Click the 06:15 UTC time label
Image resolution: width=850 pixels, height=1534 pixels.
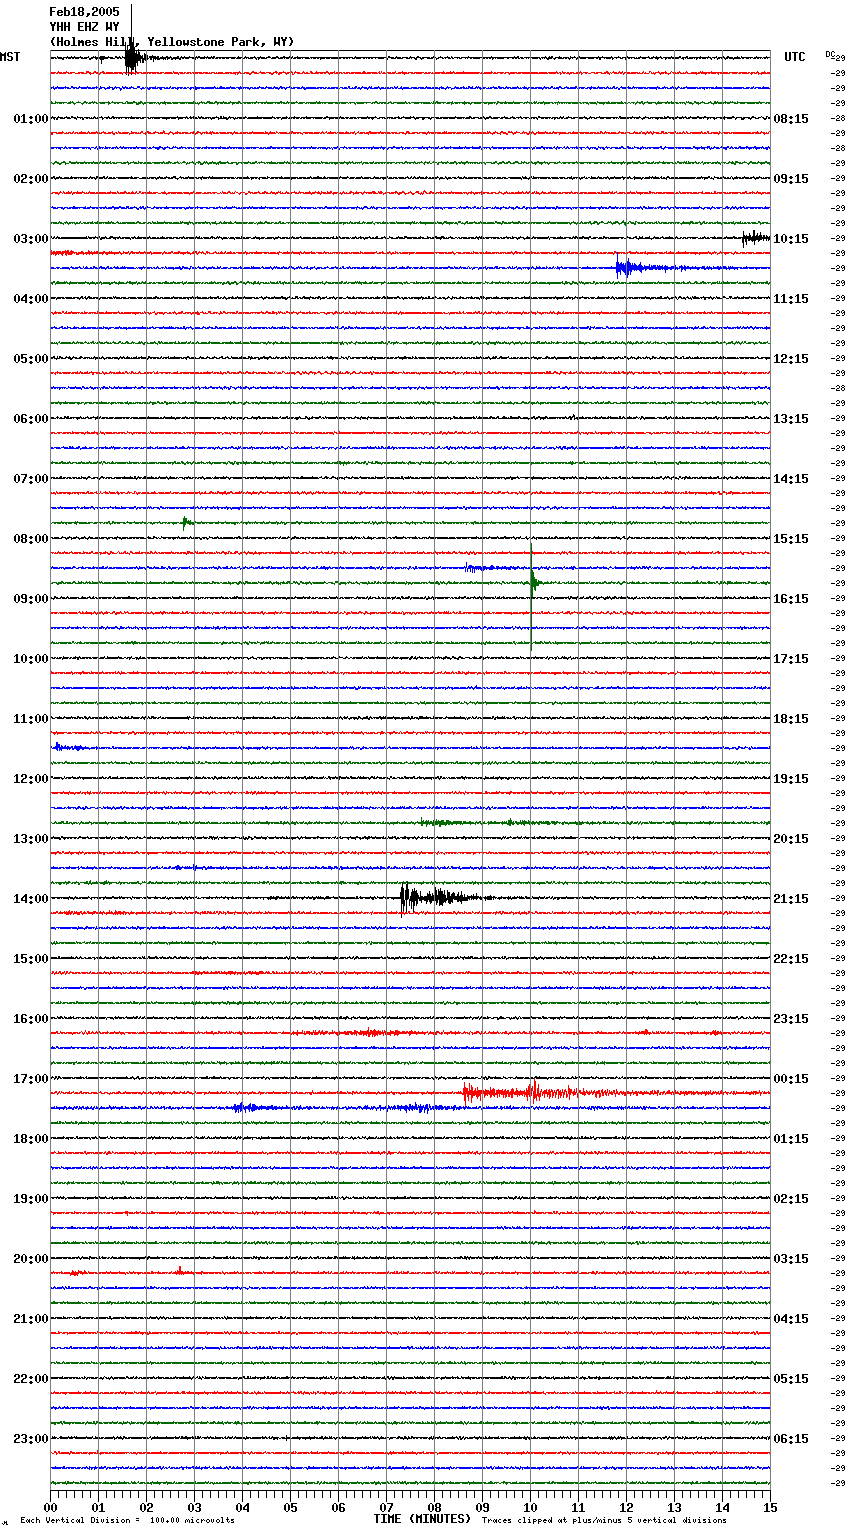(791, 1439)
